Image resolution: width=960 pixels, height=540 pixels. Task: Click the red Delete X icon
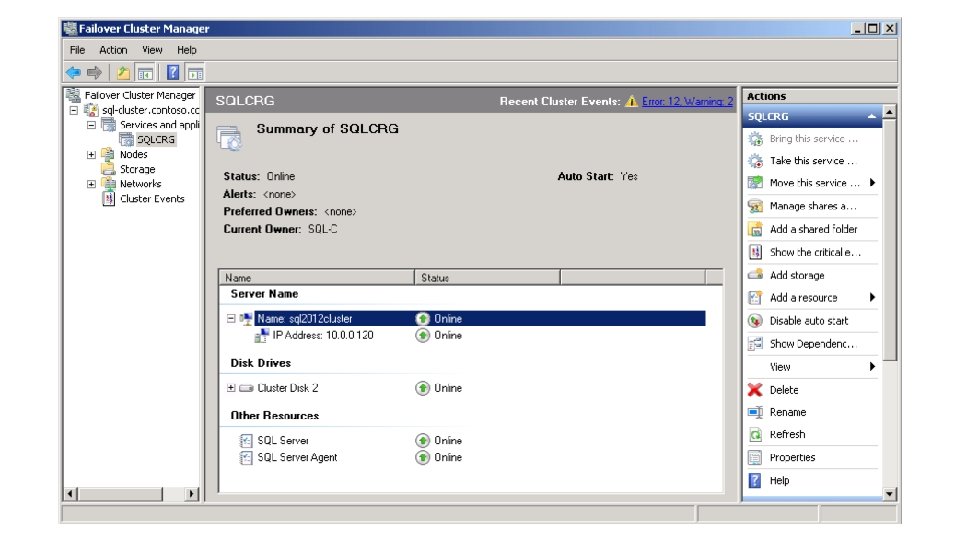pos(756,389)
